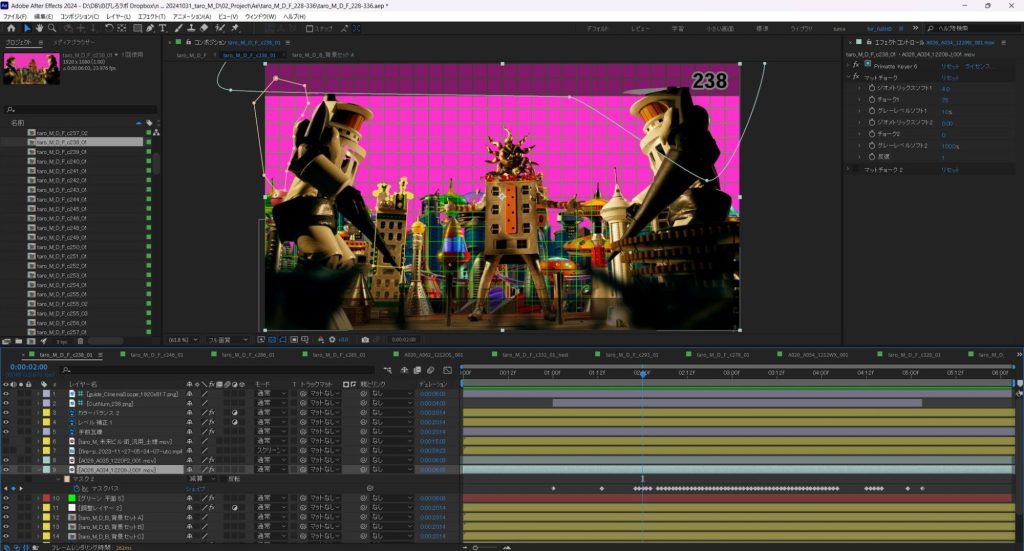The image size is (1024, 551).
Task: Select the Type text tool
Action: (x=163, y=28)
